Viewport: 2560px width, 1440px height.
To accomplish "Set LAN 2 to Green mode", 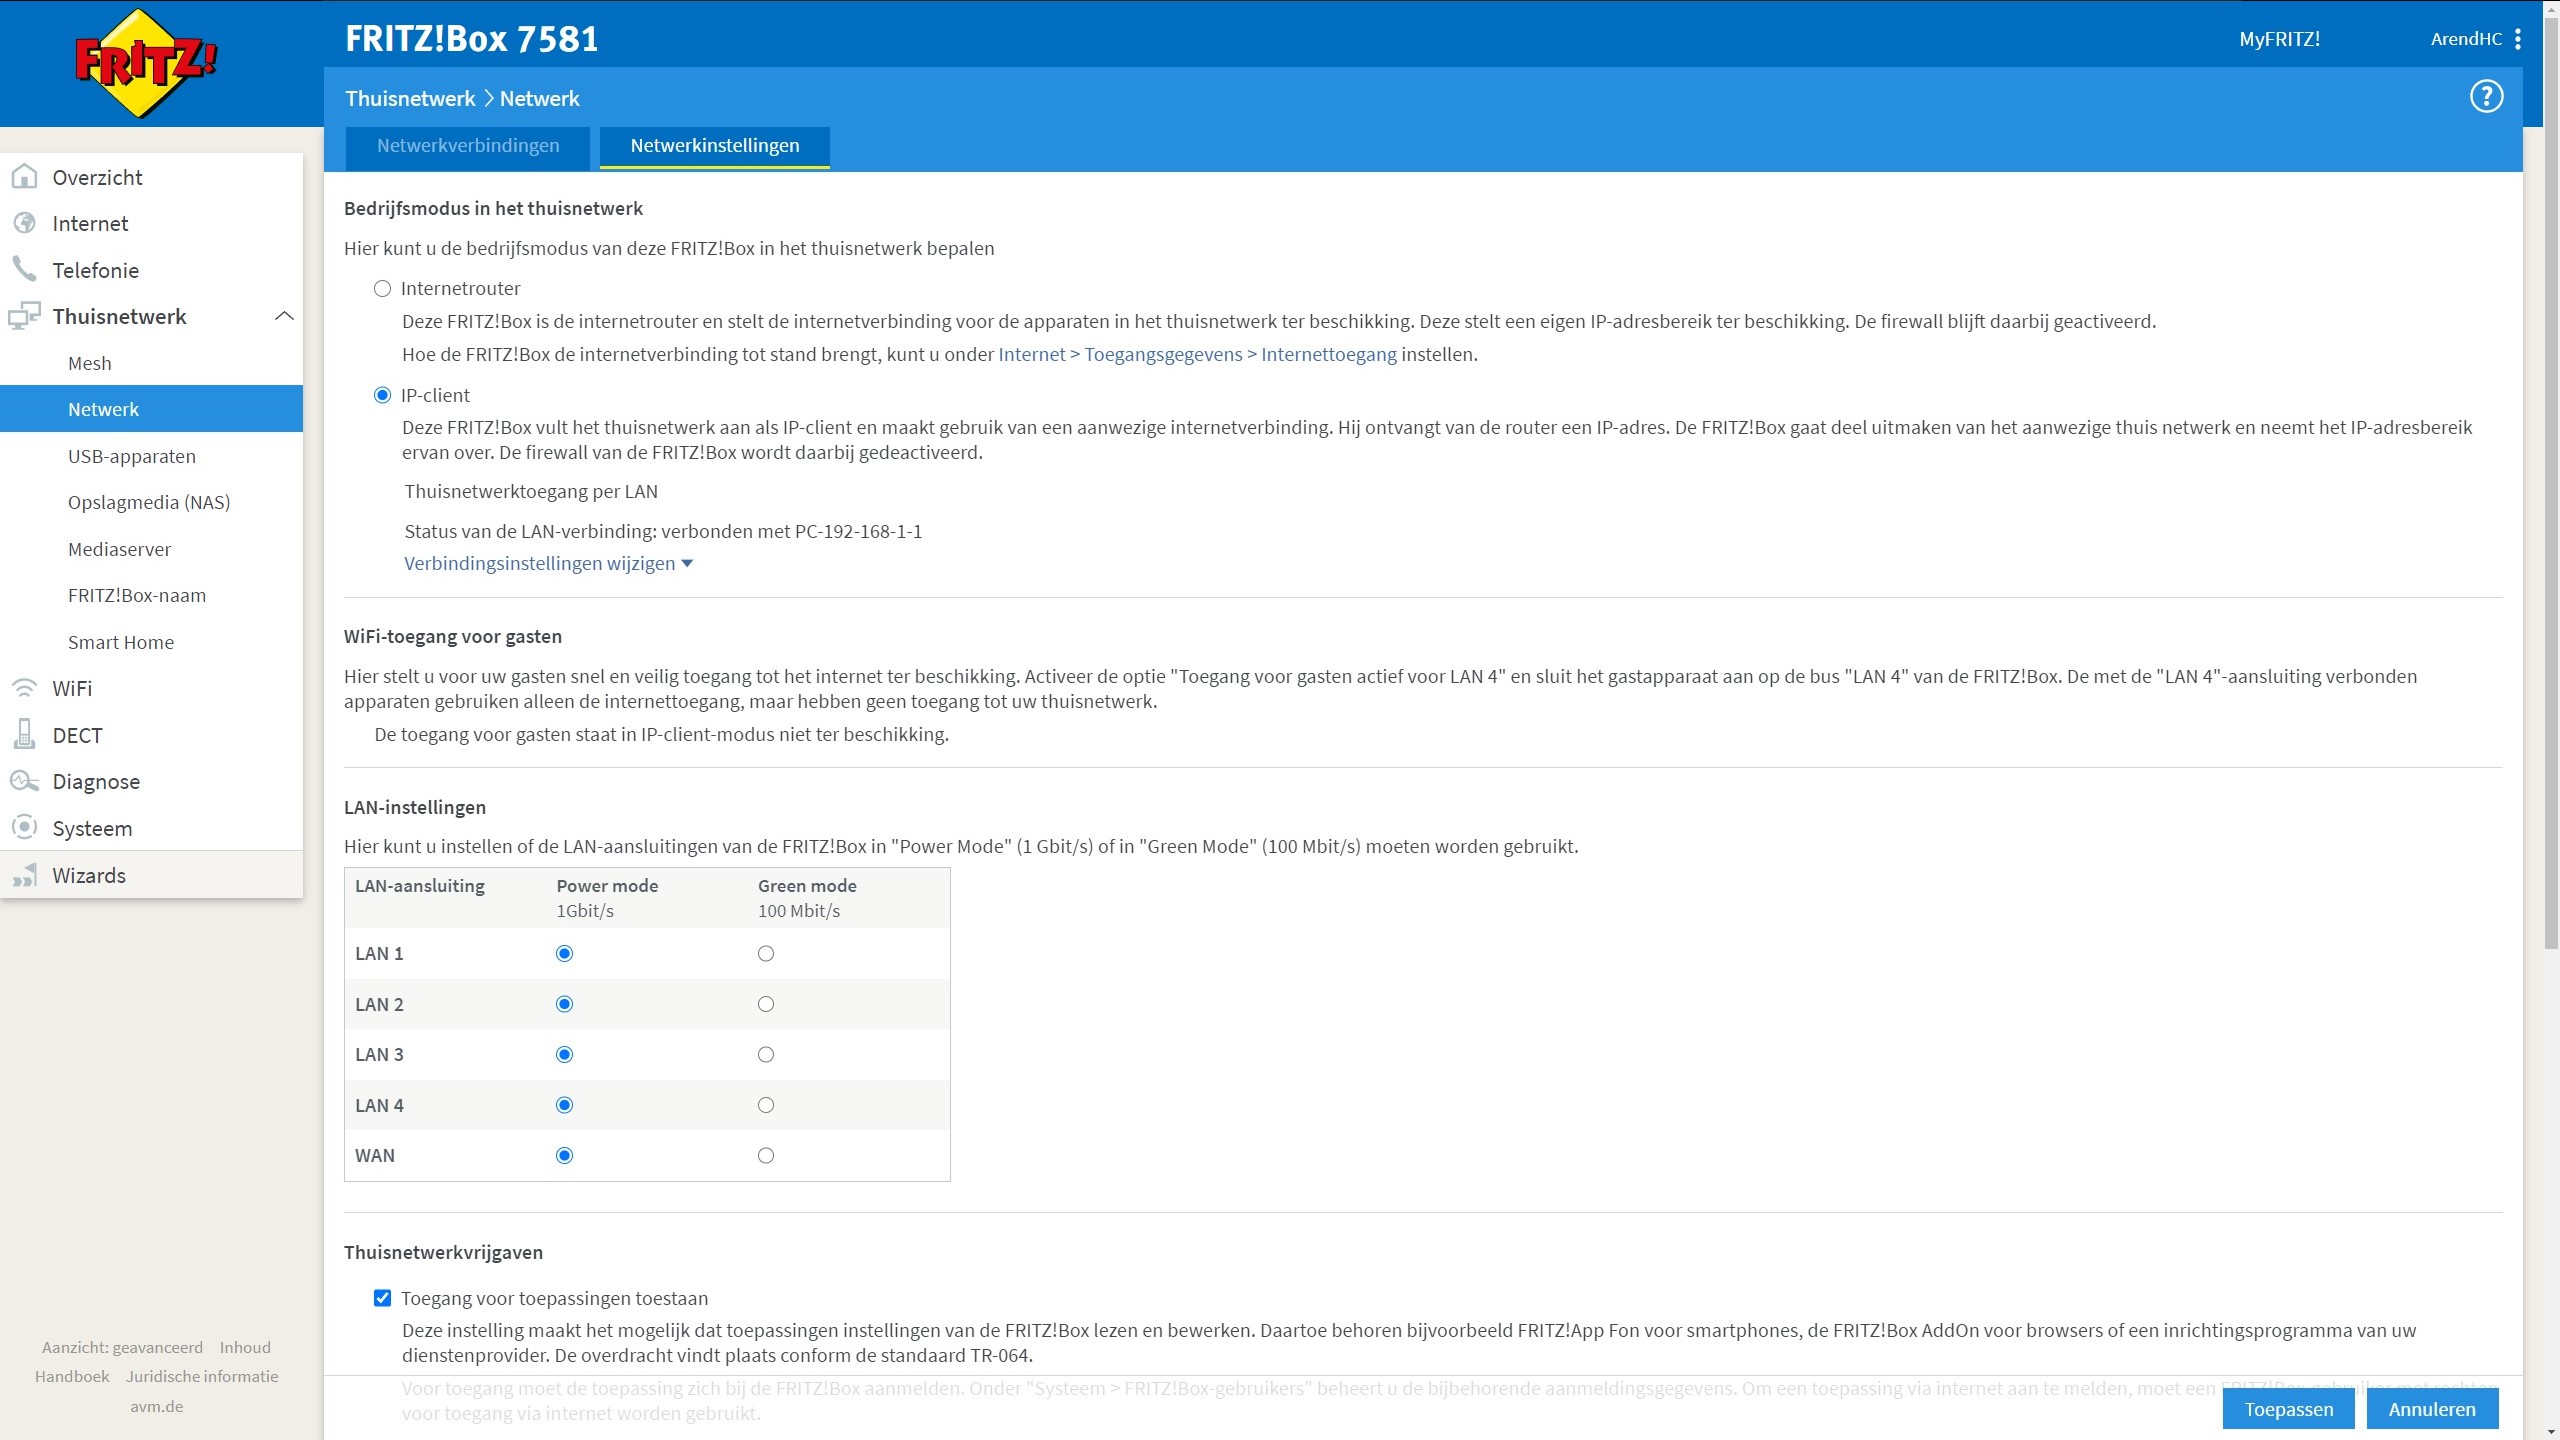I will 766,1004.
